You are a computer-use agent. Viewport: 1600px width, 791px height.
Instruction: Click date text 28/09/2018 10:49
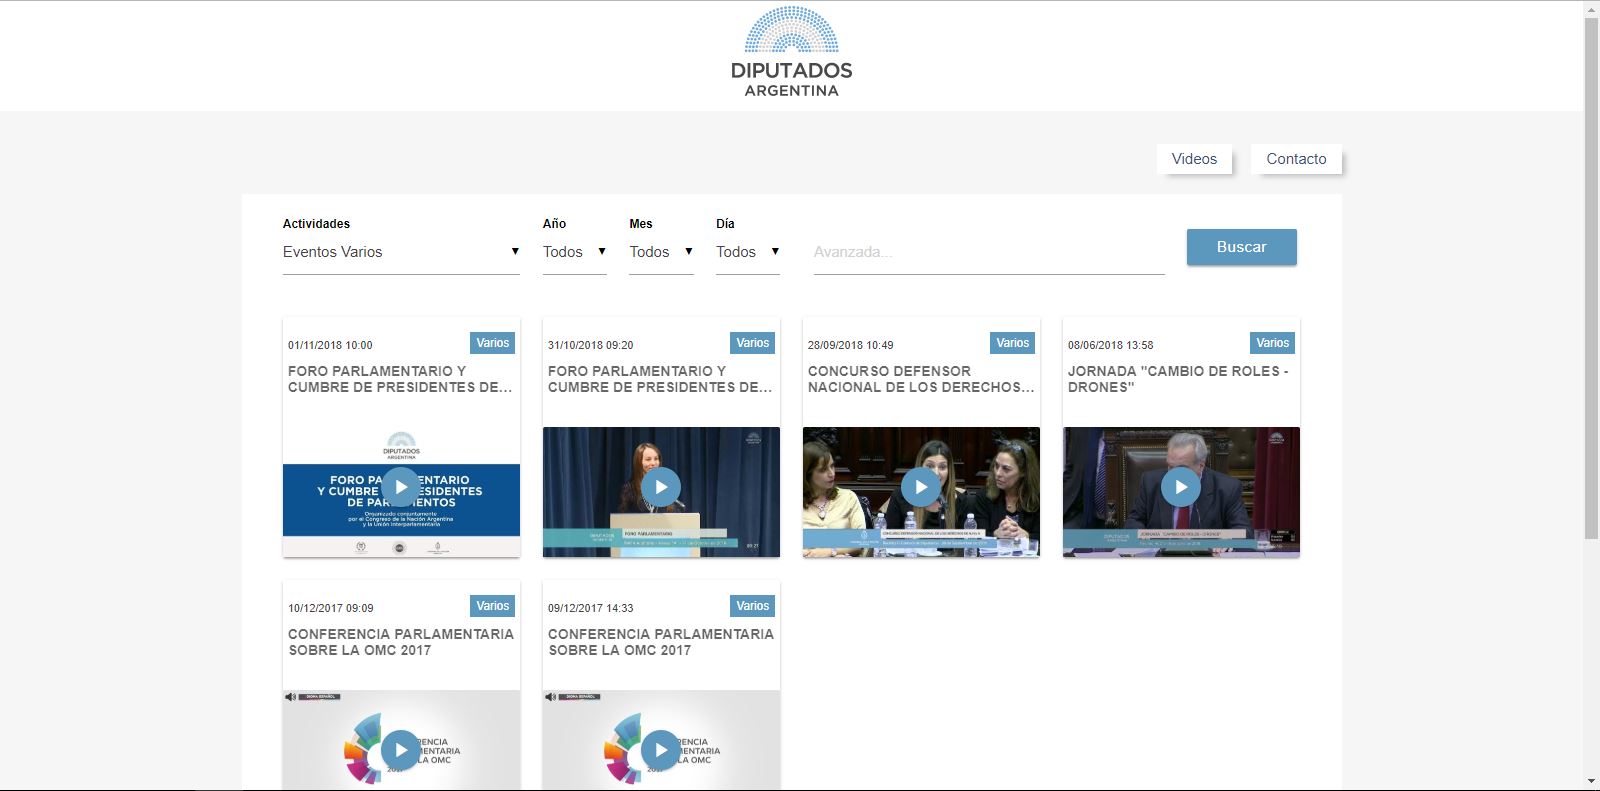click(x=850, y=345)
